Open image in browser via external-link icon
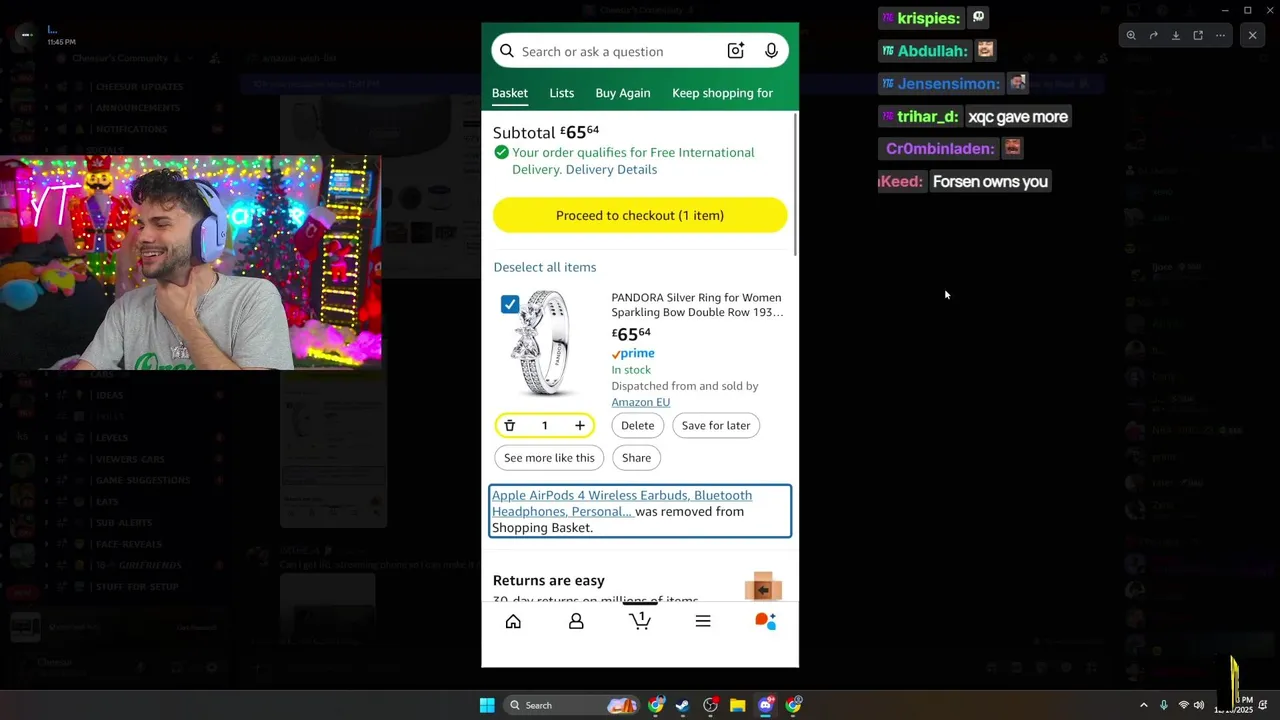 pos(1198,35)
